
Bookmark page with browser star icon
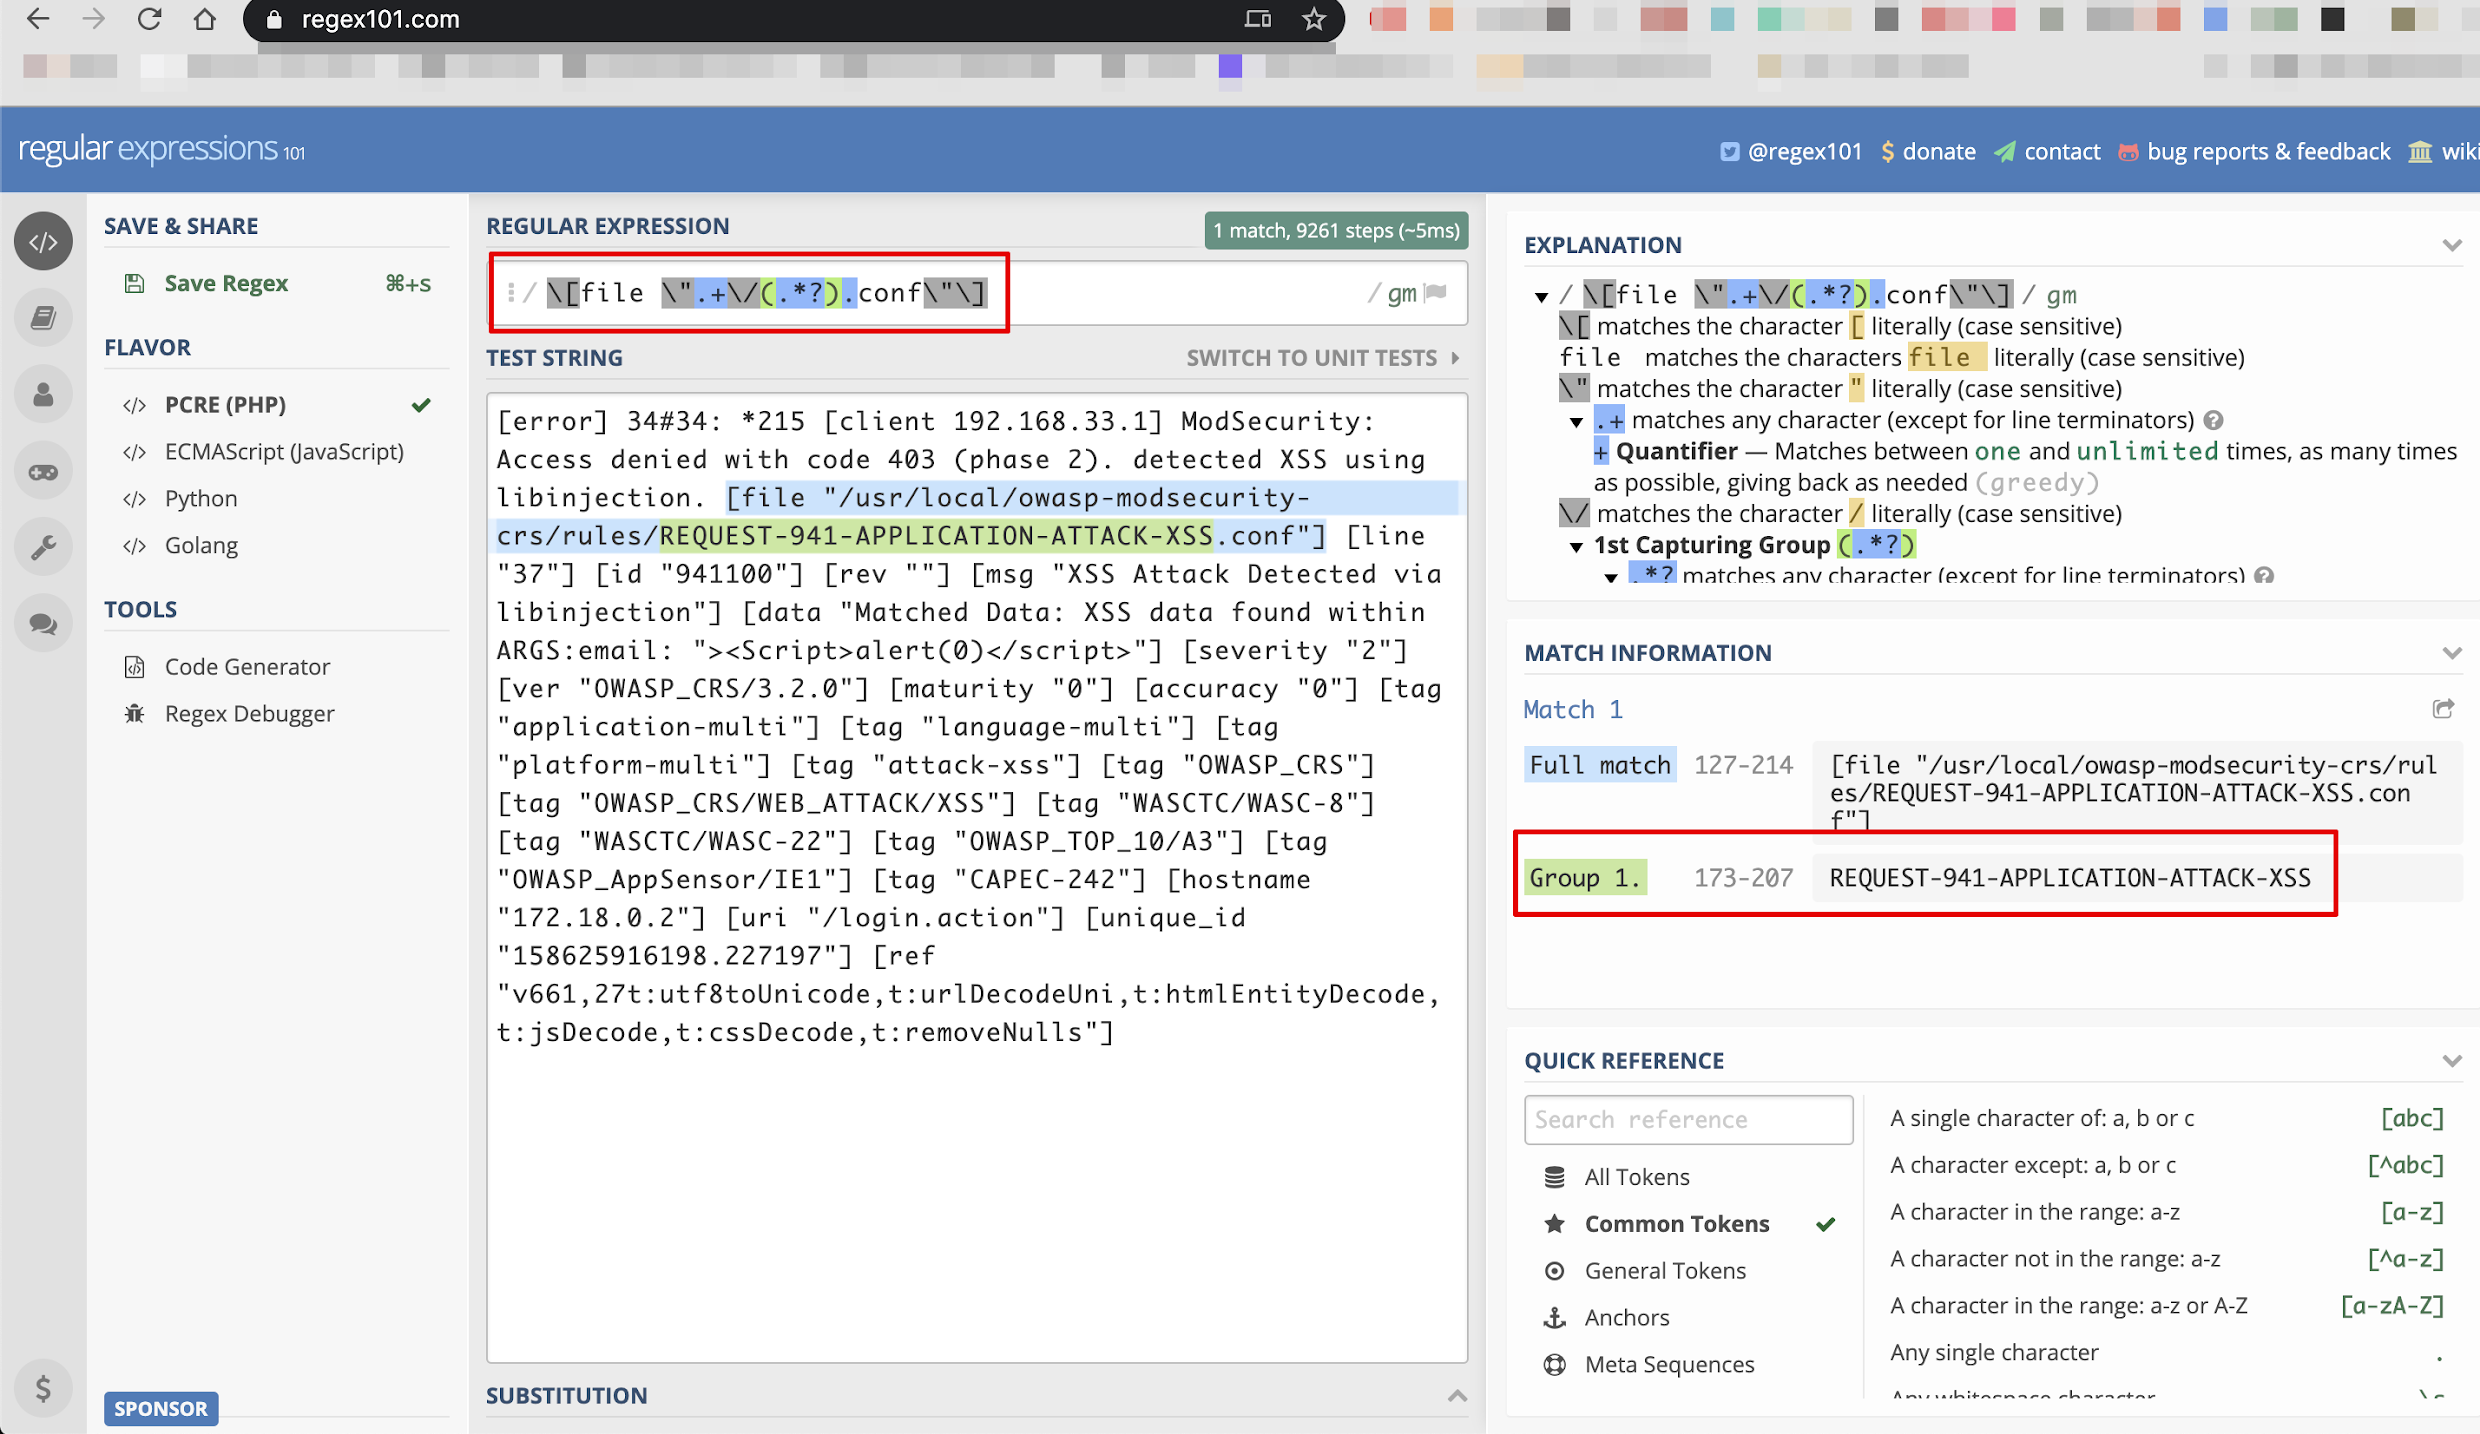click(x=1314, y=19)
